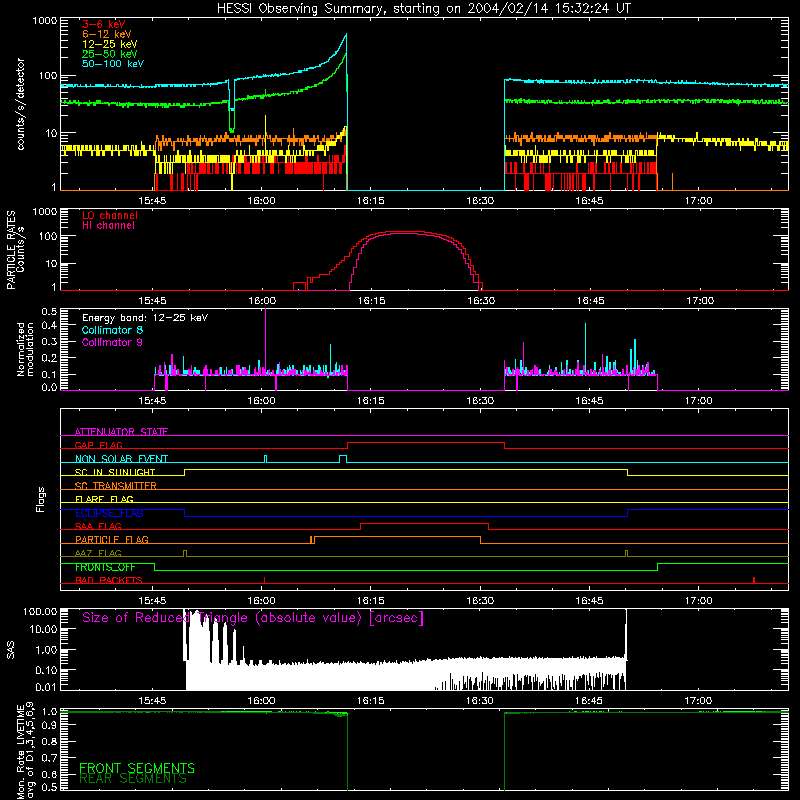
Task: Click the 0.9 tick on the livetime axis
Action: click(49, 726)
